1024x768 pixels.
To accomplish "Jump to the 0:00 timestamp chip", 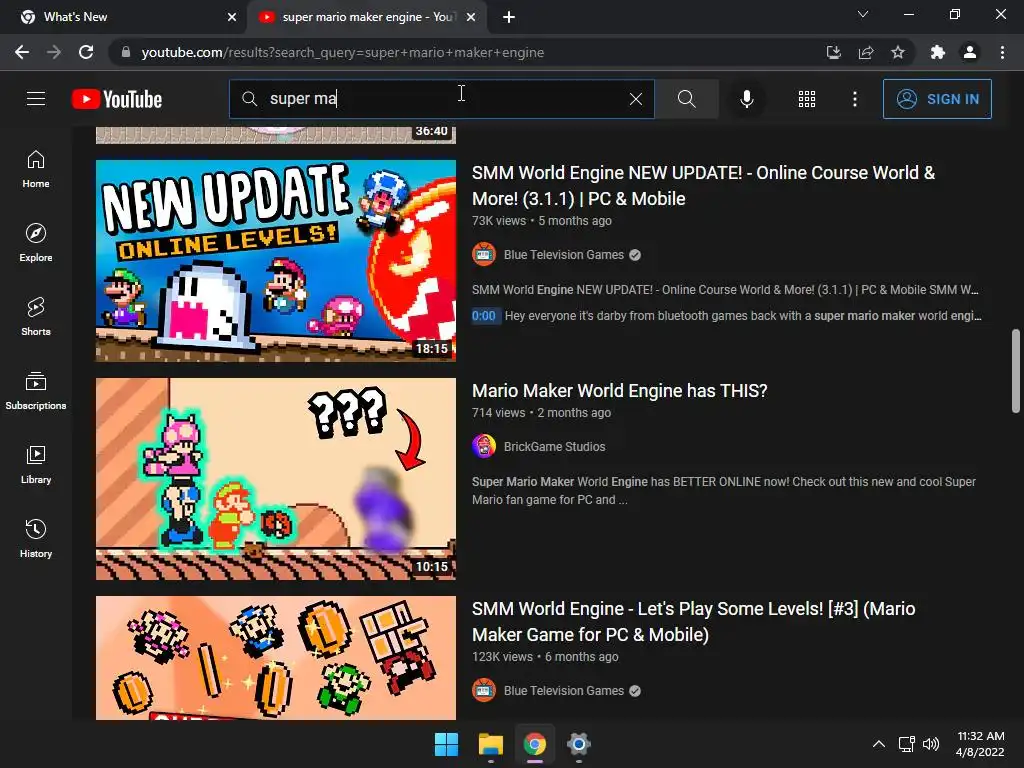I will coord(484,316).
